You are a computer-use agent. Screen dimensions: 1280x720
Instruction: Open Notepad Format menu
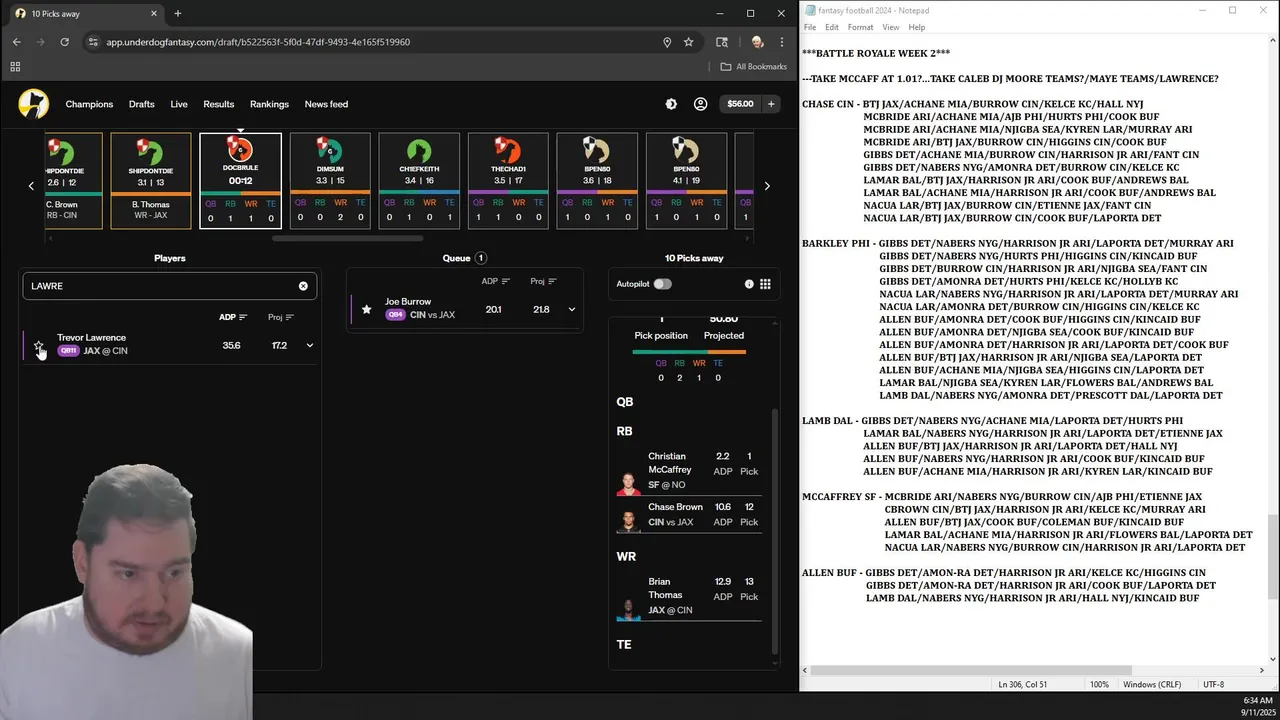(860, 27)
